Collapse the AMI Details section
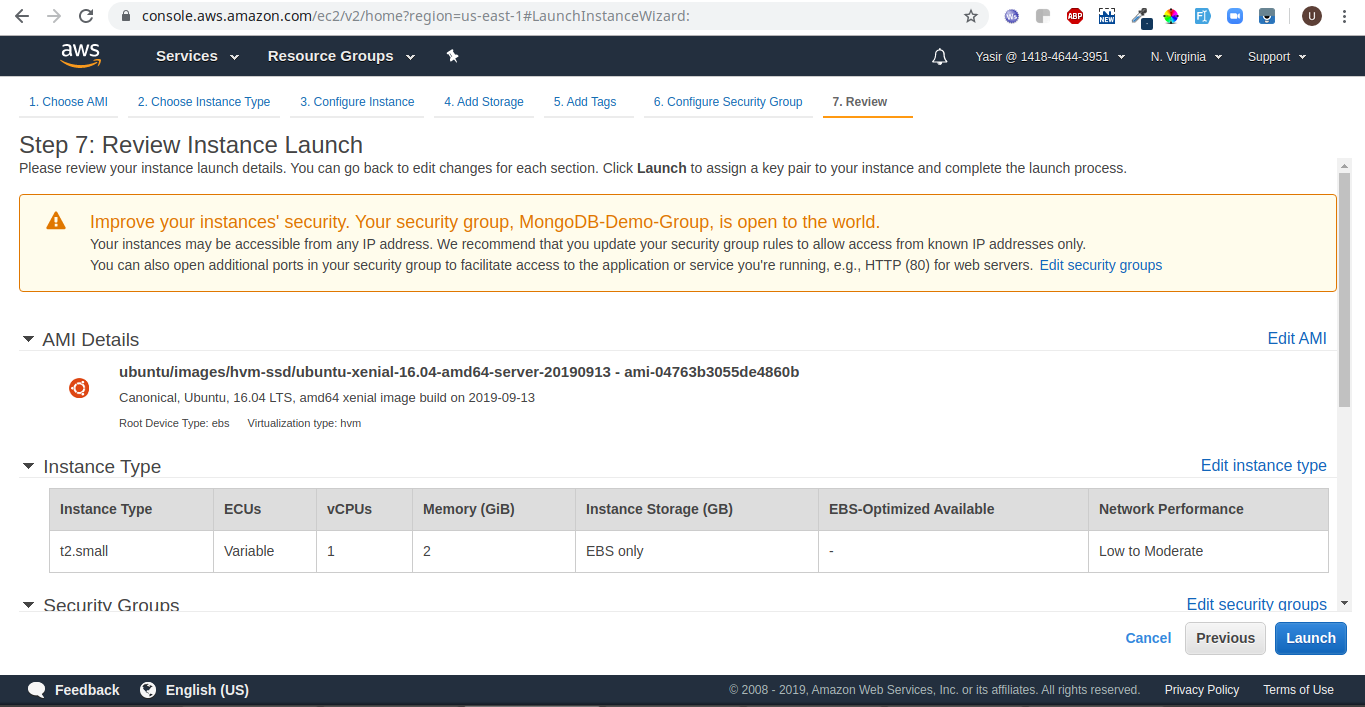The height and width of the screenshot is (707, 1365). (x=28, y=340)
